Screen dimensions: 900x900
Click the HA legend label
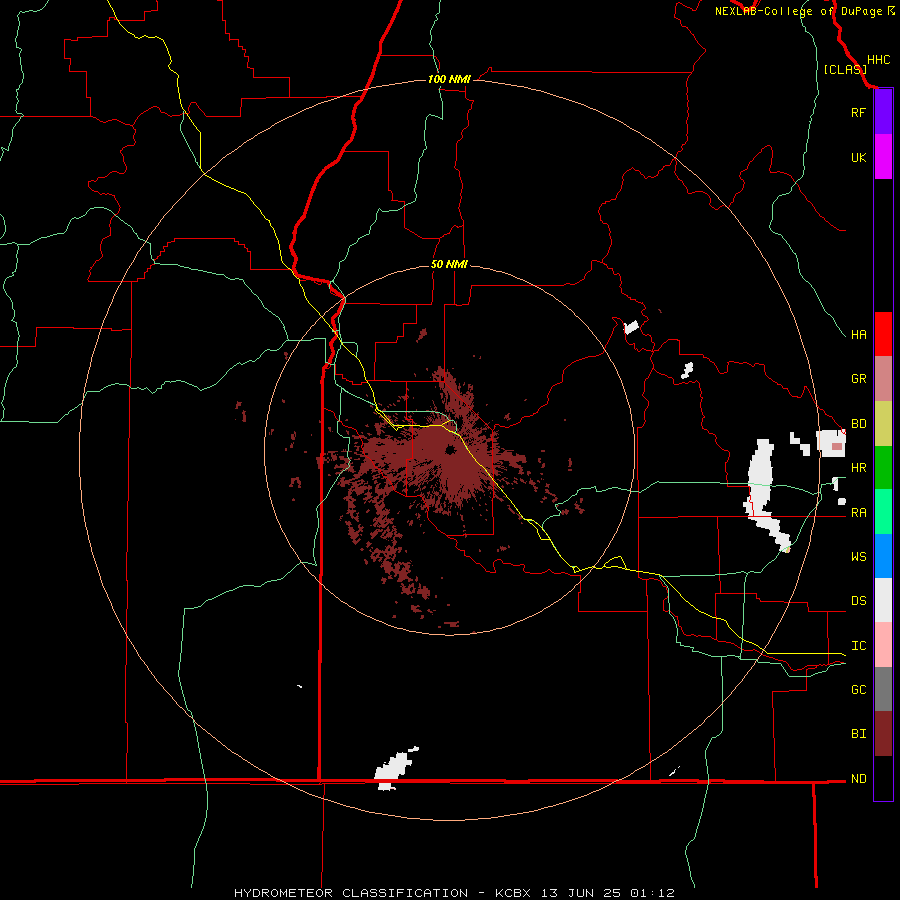pyautogui.click(x=858, y=334)
